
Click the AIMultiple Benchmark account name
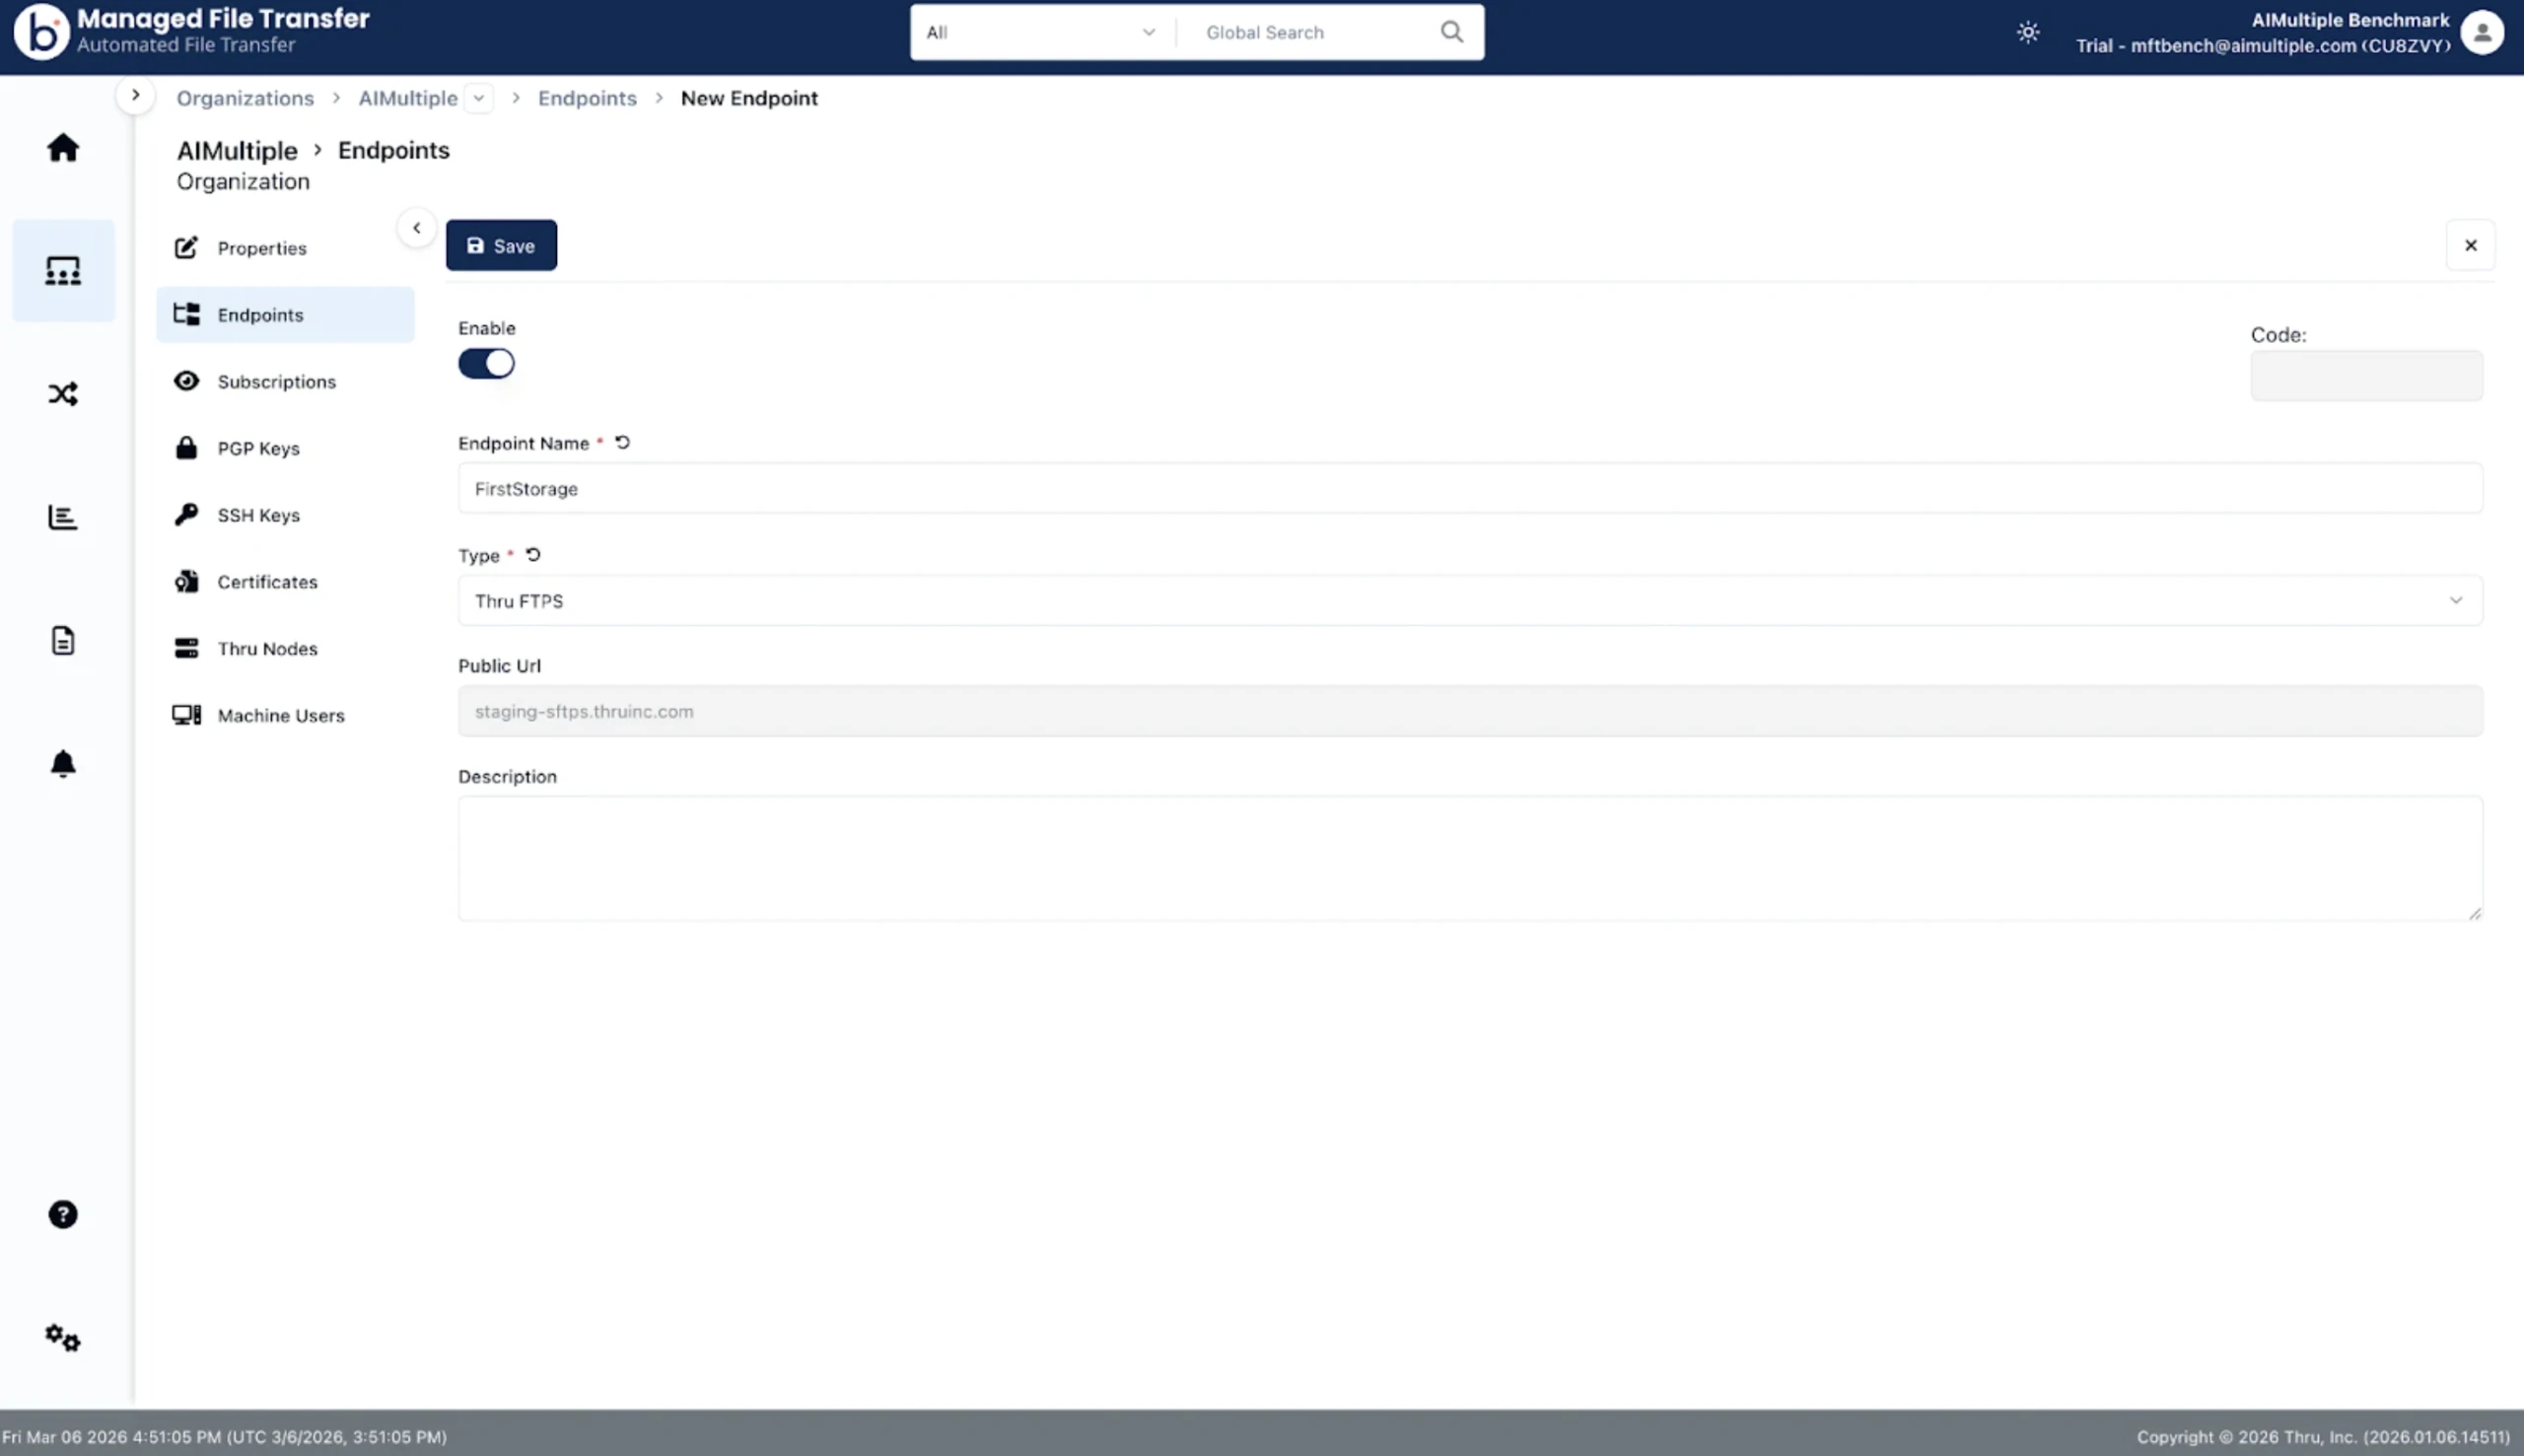point(2350,20)
